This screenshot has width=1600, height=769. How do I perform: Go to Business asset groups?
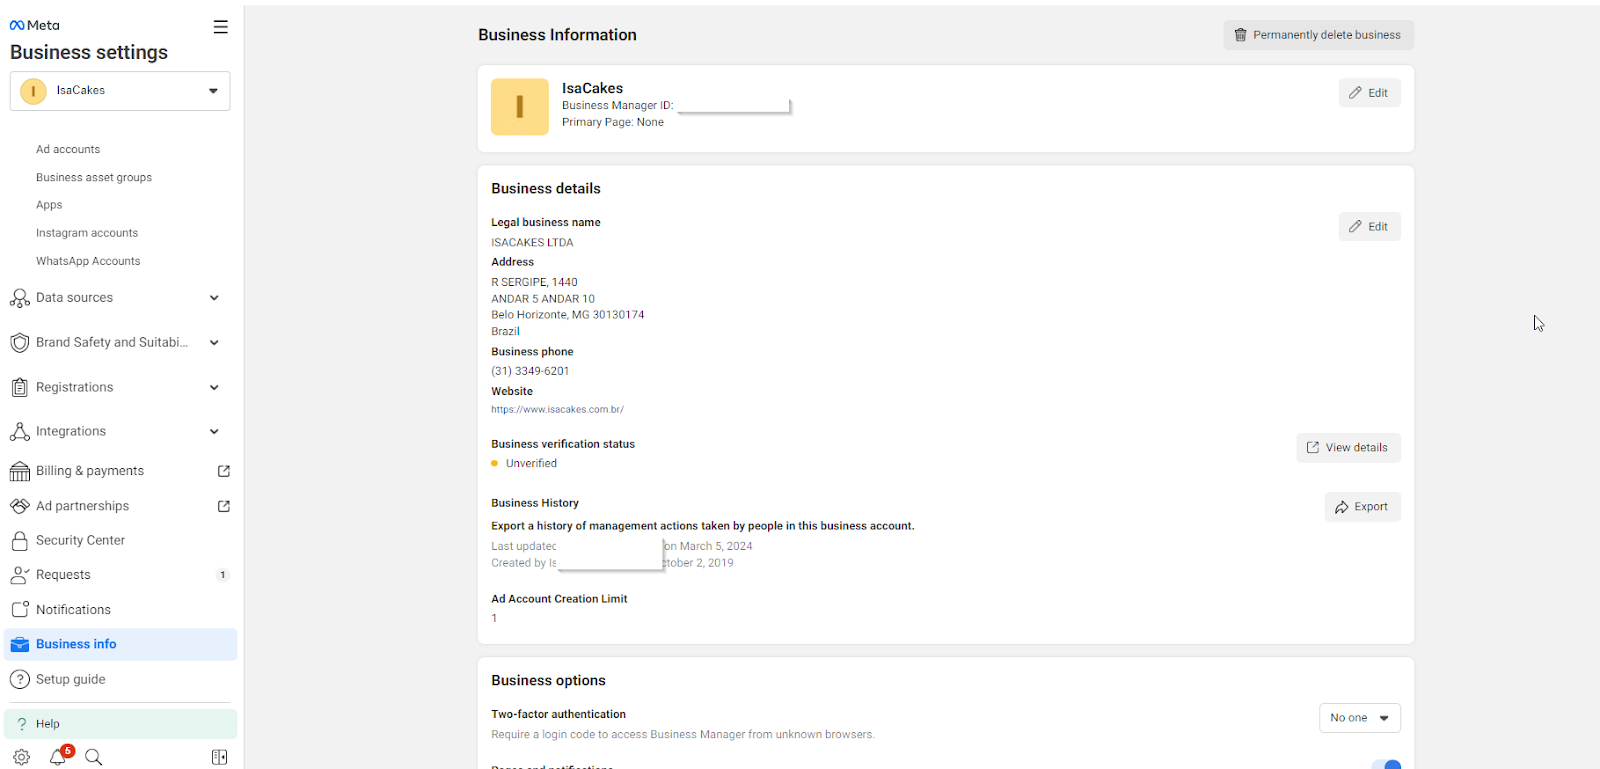(x=94, y=178)
